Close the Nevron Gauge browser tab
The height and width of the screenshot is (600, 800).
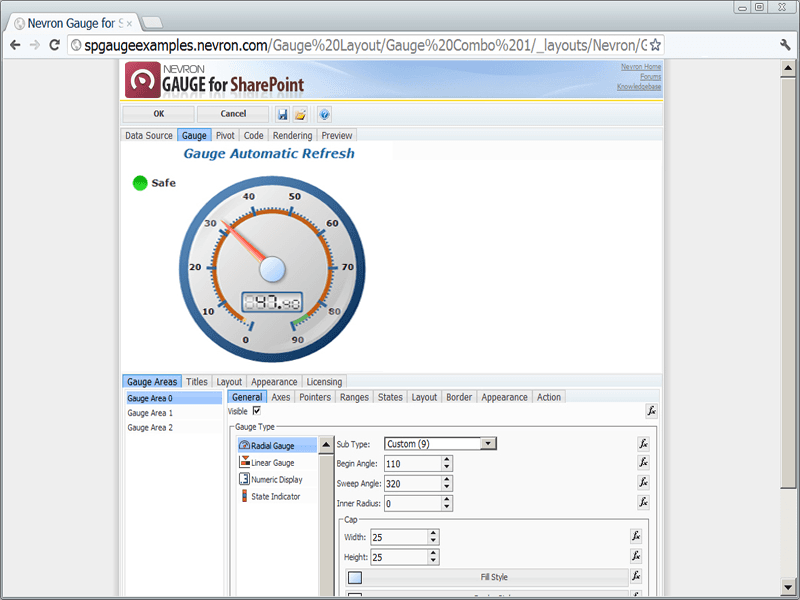click(x=129, y=23)
